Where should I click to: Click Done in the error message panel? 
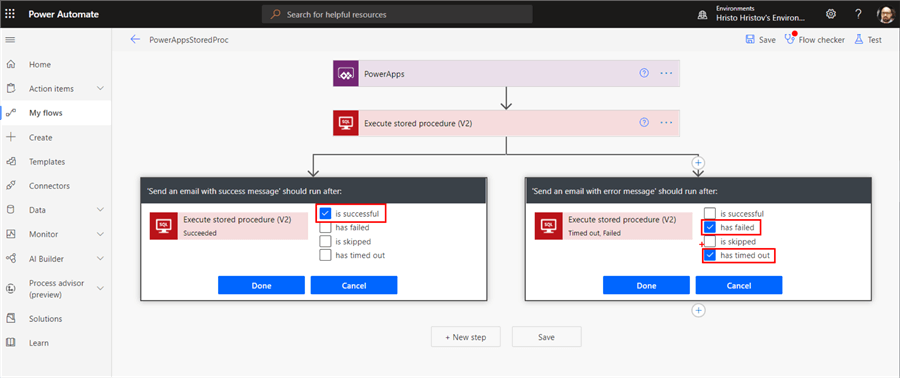(x=646, y=286)
